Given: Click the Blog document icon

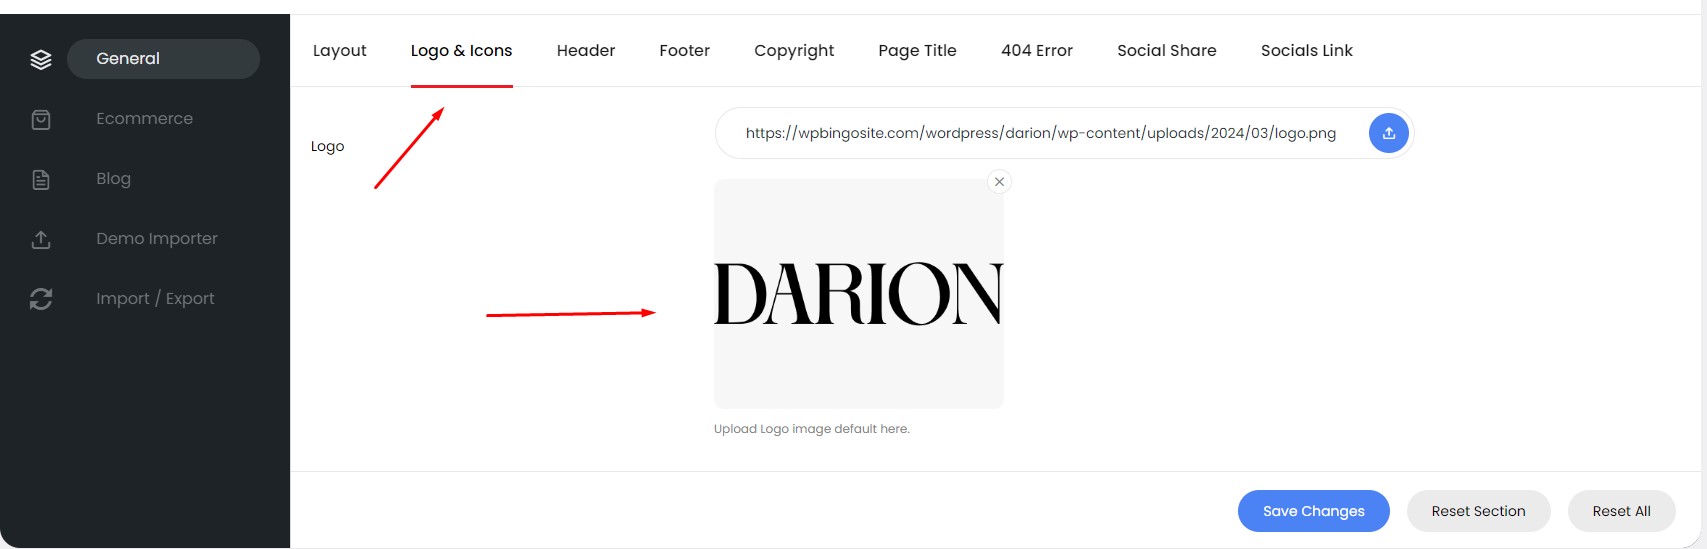Looking at the screenshot, I should pos(41,179).
